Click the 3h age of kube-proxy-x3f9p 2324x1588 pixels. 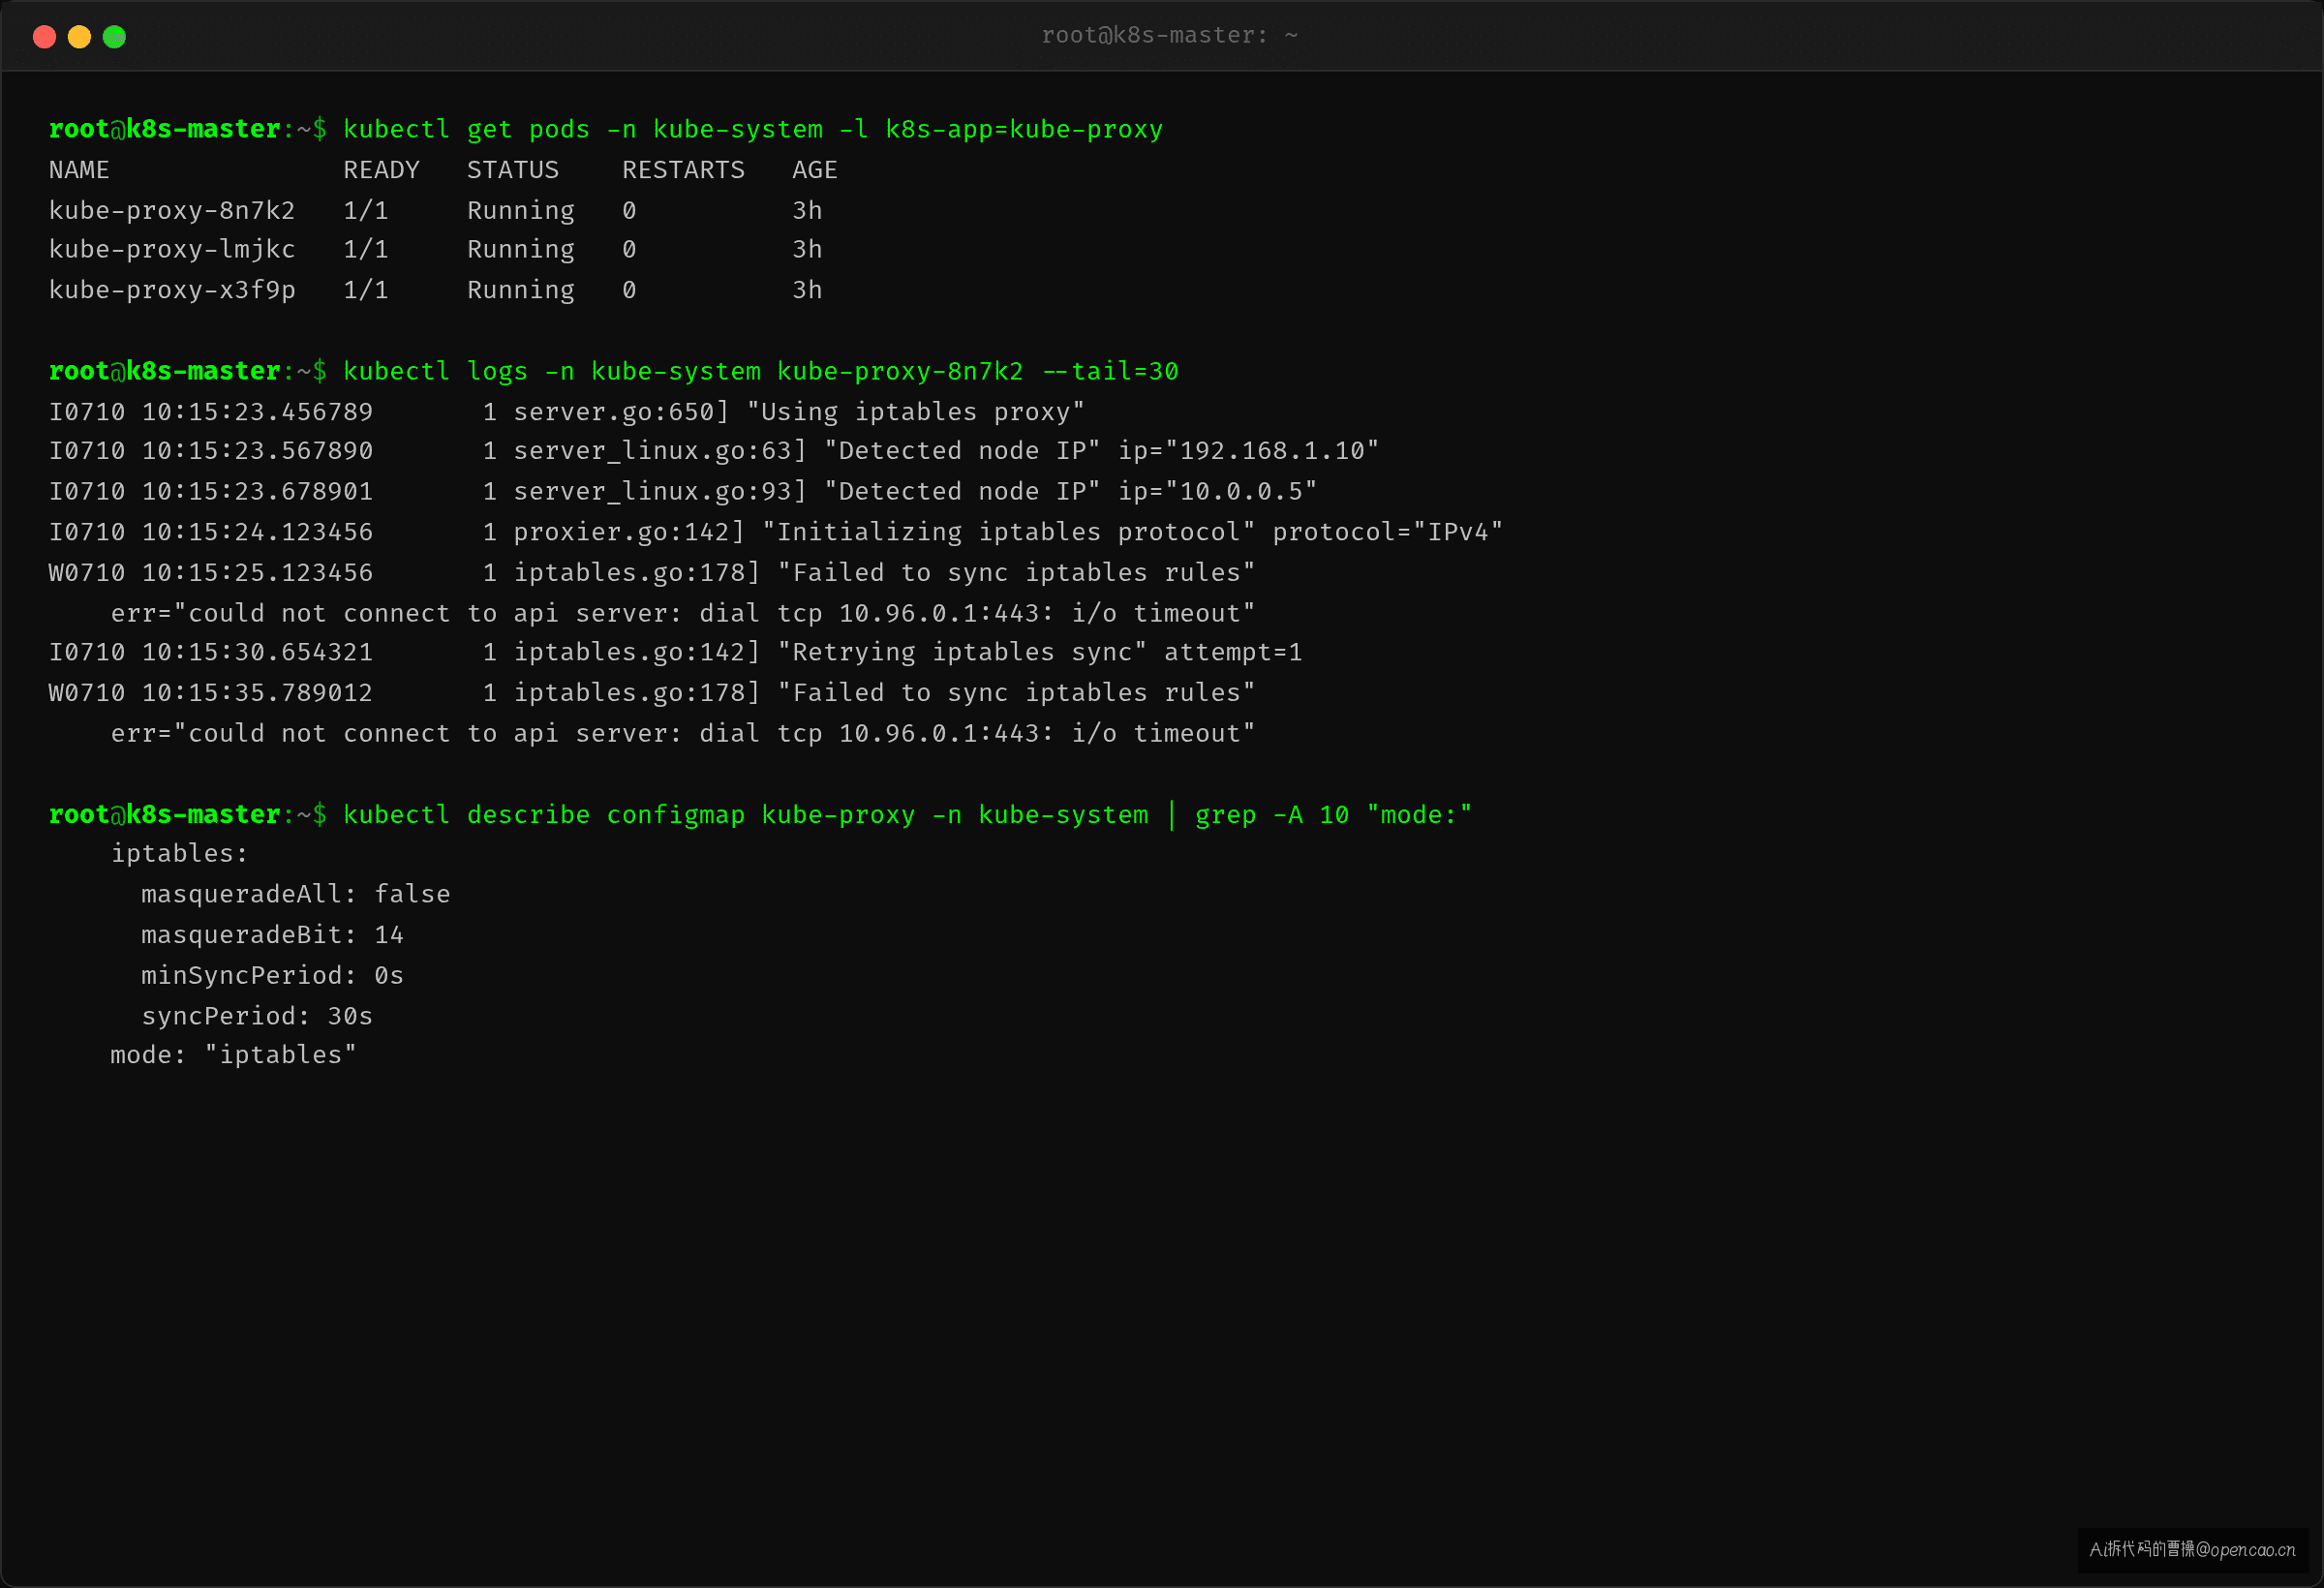[807, 290]
